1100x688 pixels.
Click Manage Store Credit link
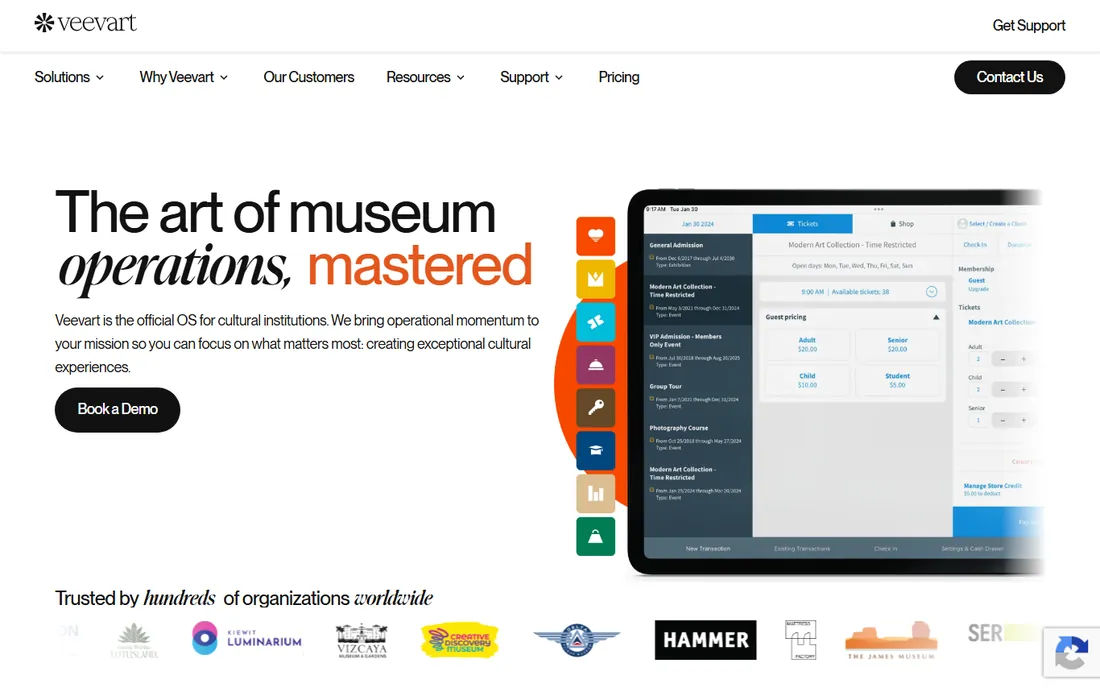pos(993,485)
